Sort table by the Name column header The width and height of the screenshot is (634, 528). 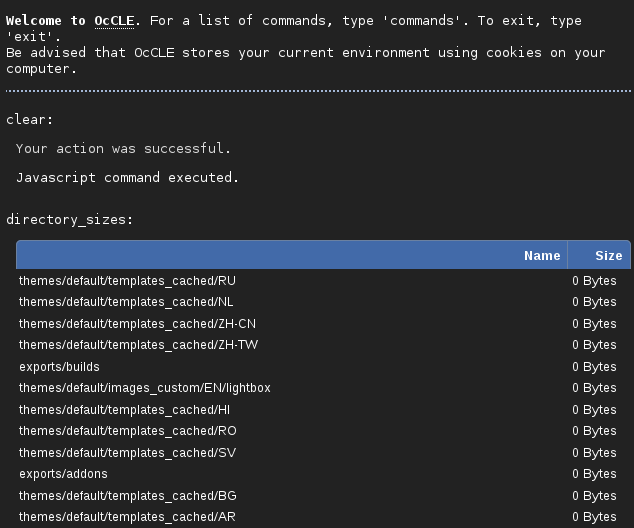coord(542,255)
